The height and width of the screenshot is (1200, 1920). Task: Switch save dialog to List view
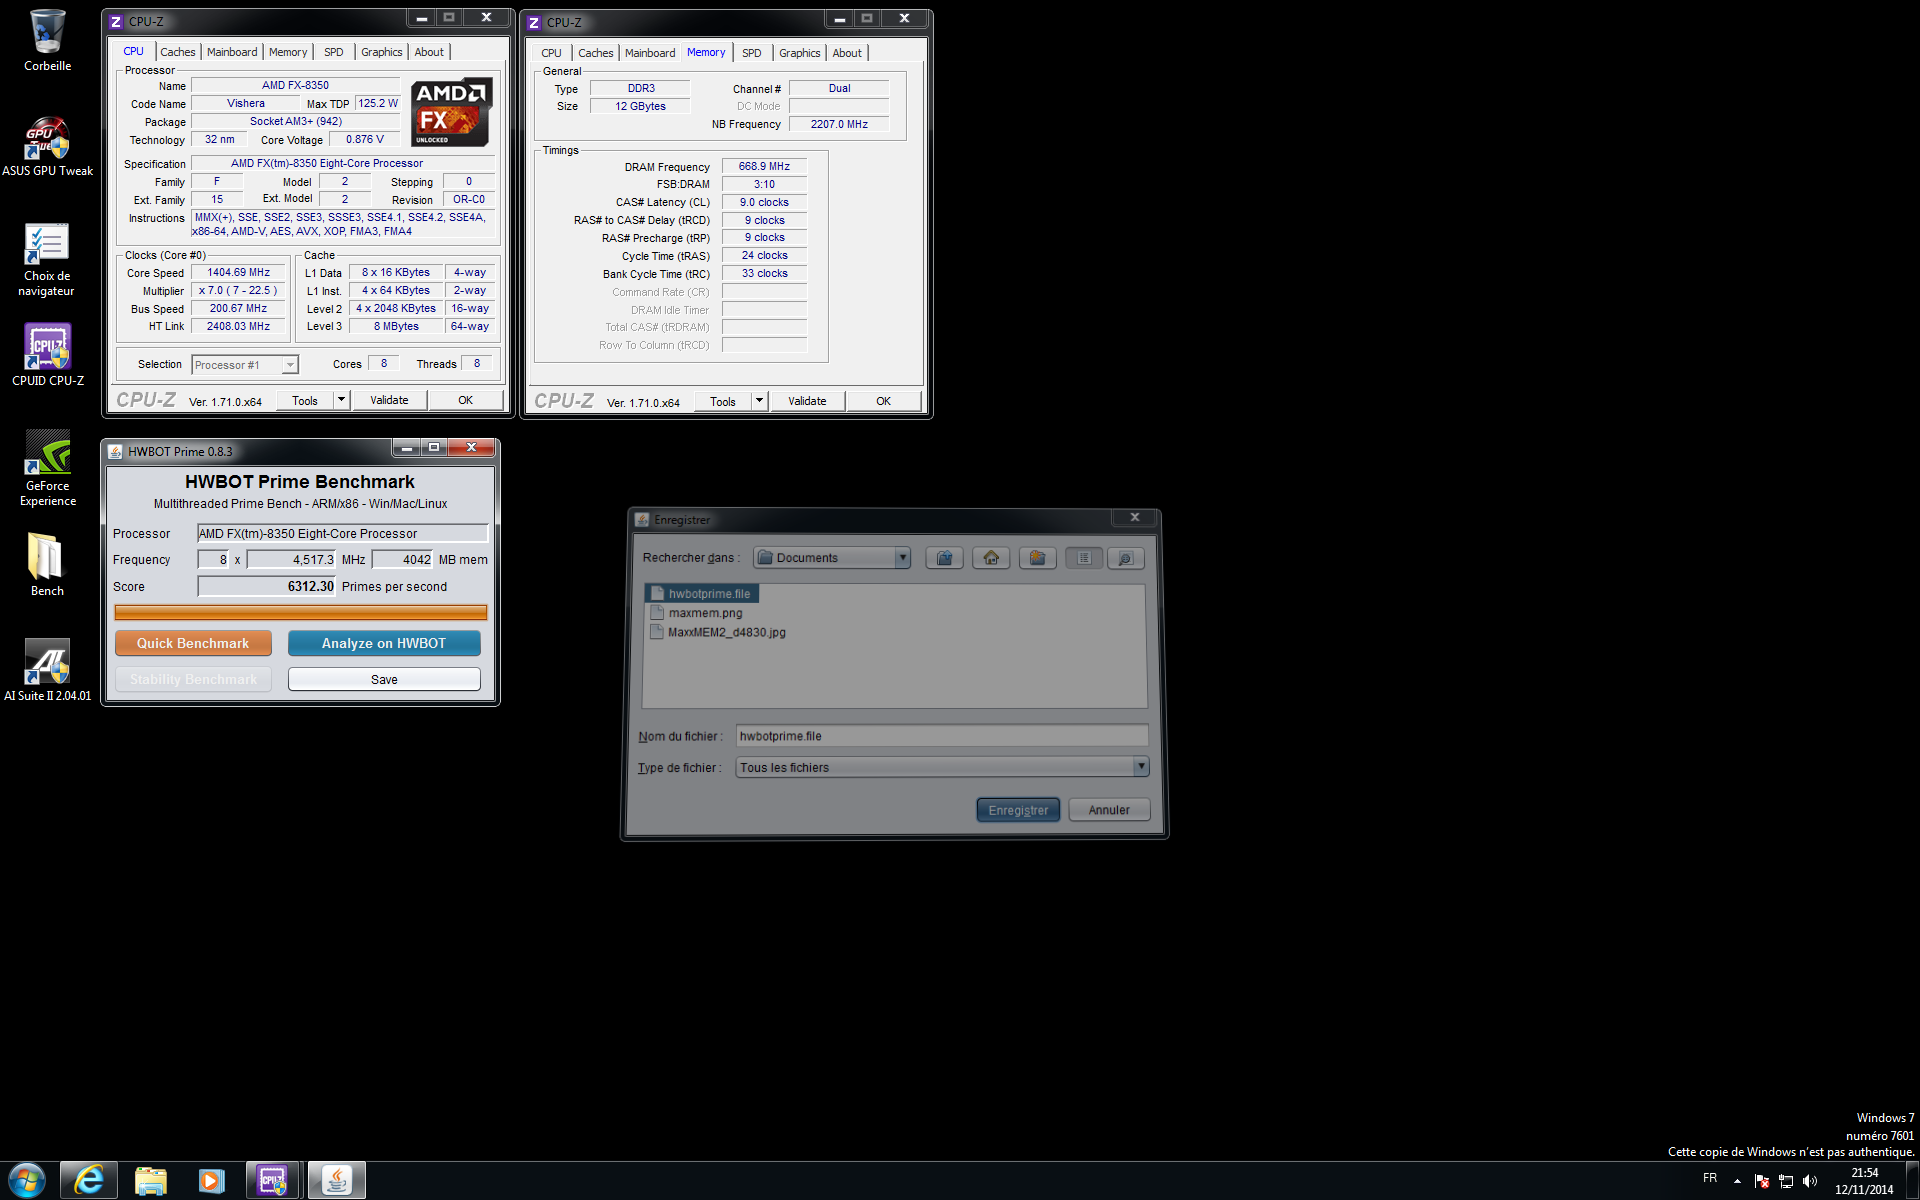pyautogui.click(x=1084, y=558)
